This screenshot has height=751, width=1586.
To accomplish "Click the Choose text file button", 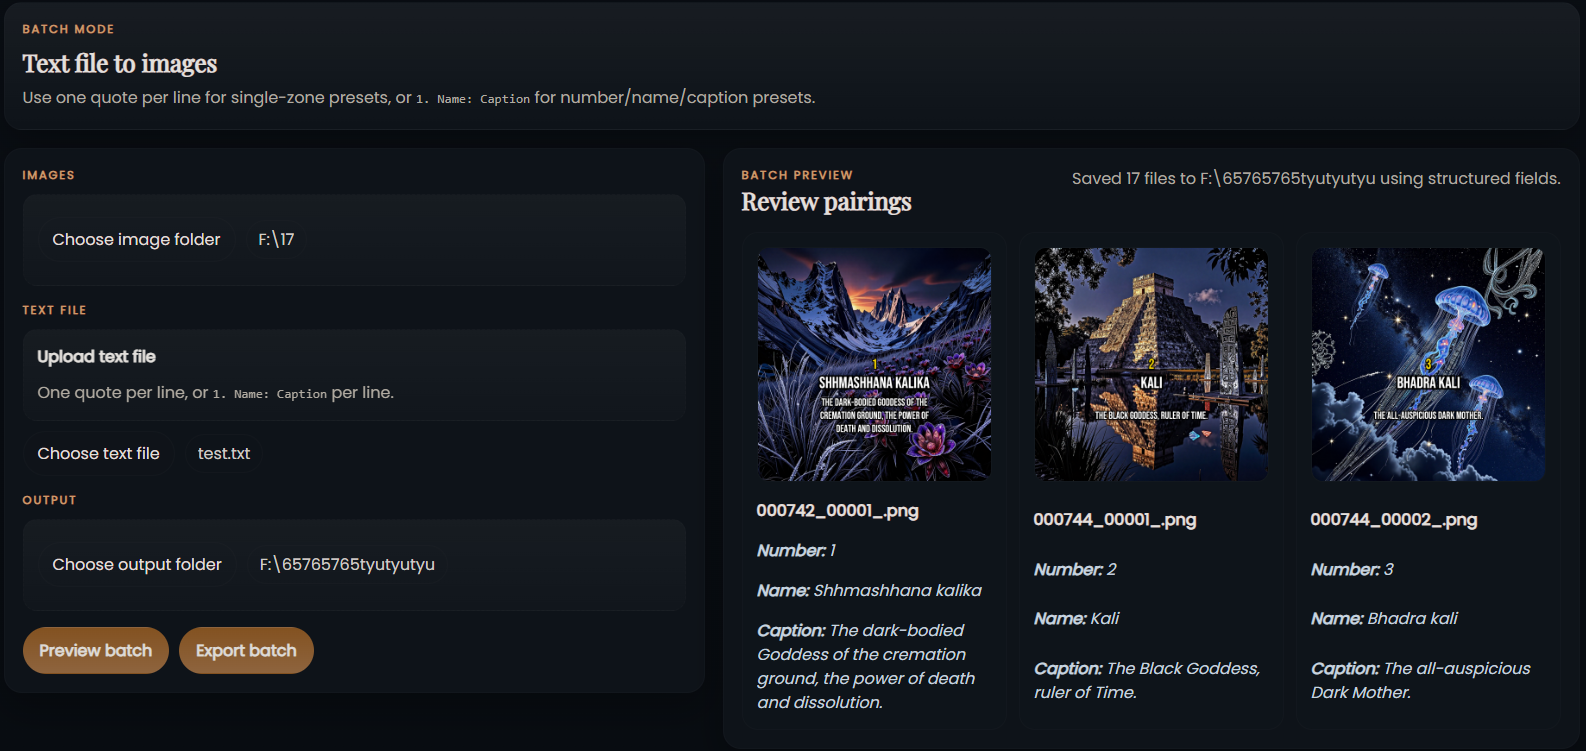I will click(x=98, y=454).
